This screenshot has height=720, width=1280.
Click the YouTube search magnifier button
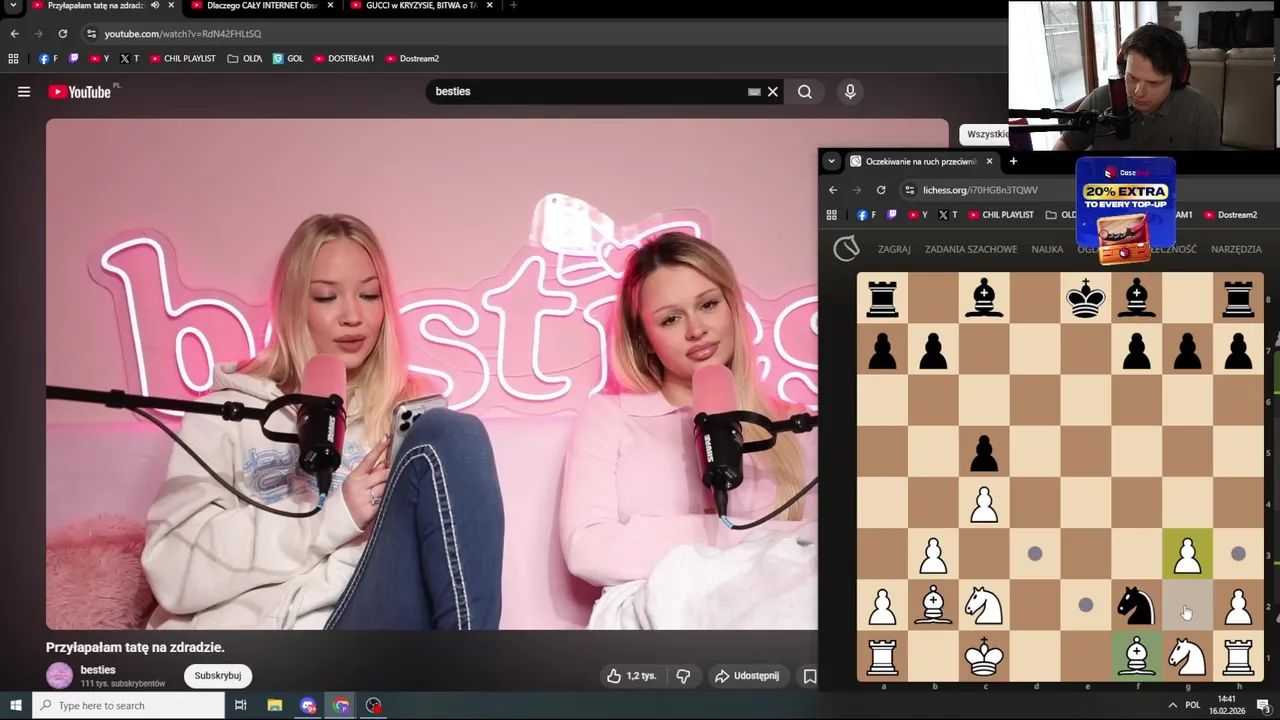pyautogui.click(x=805, y=92)
